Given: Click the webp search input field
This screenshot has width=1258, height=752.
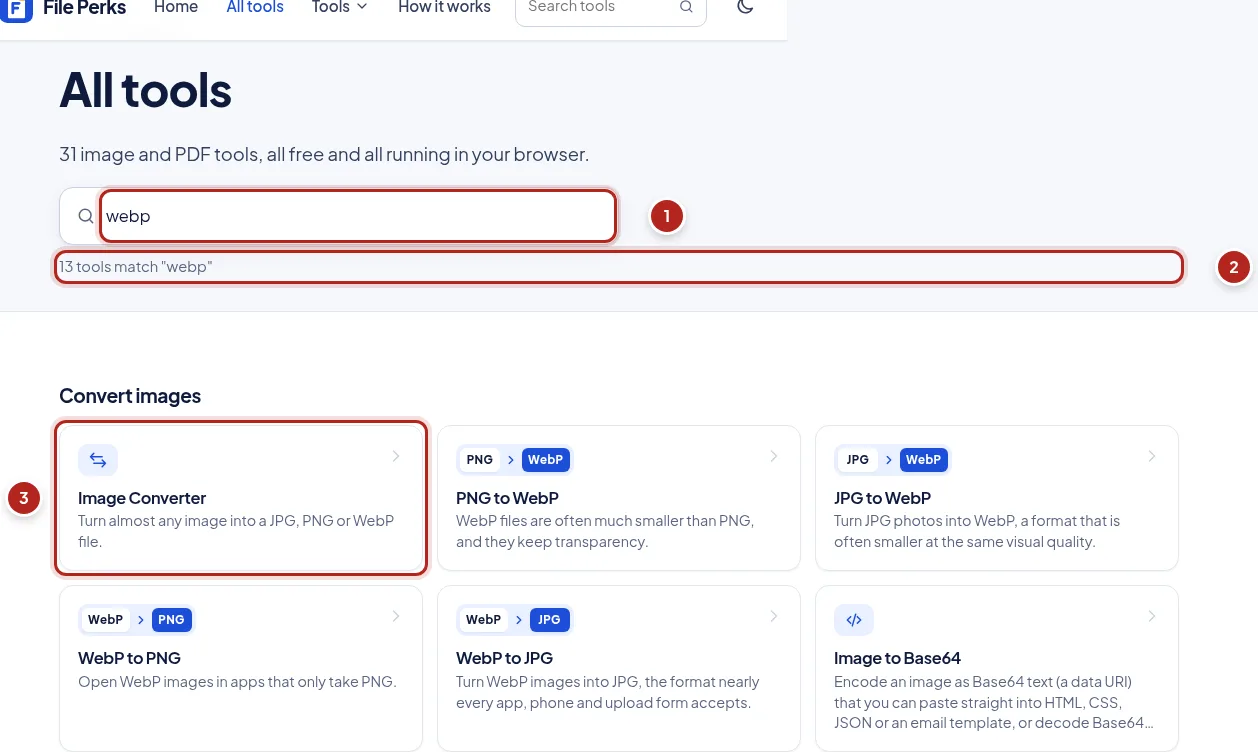Looking at the screenshot, I should (358, 216).
